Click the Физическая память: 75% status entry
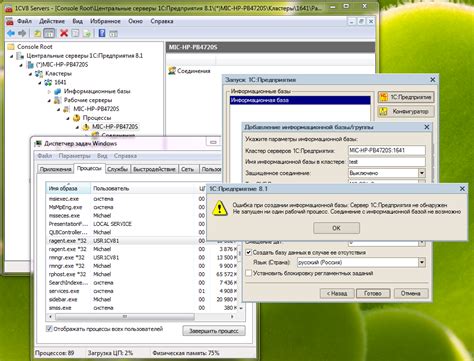The width and height of the screenshot is (474, 361). click(186, 353)
